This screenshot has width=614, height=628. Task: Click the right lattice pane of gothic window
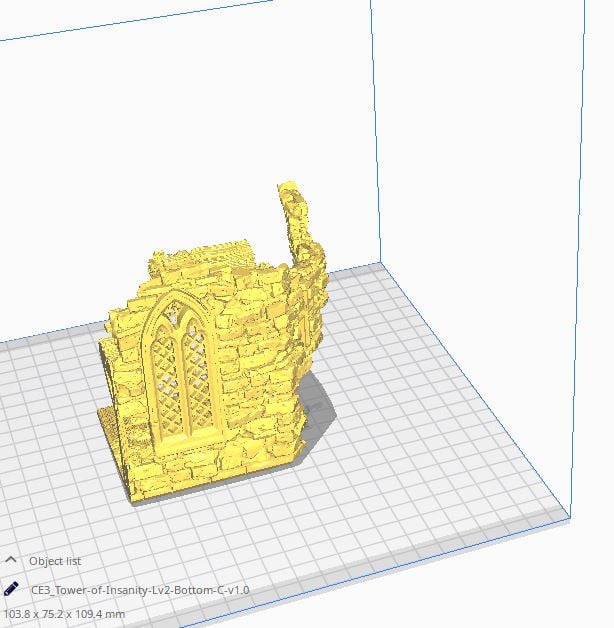coord(197,374)
